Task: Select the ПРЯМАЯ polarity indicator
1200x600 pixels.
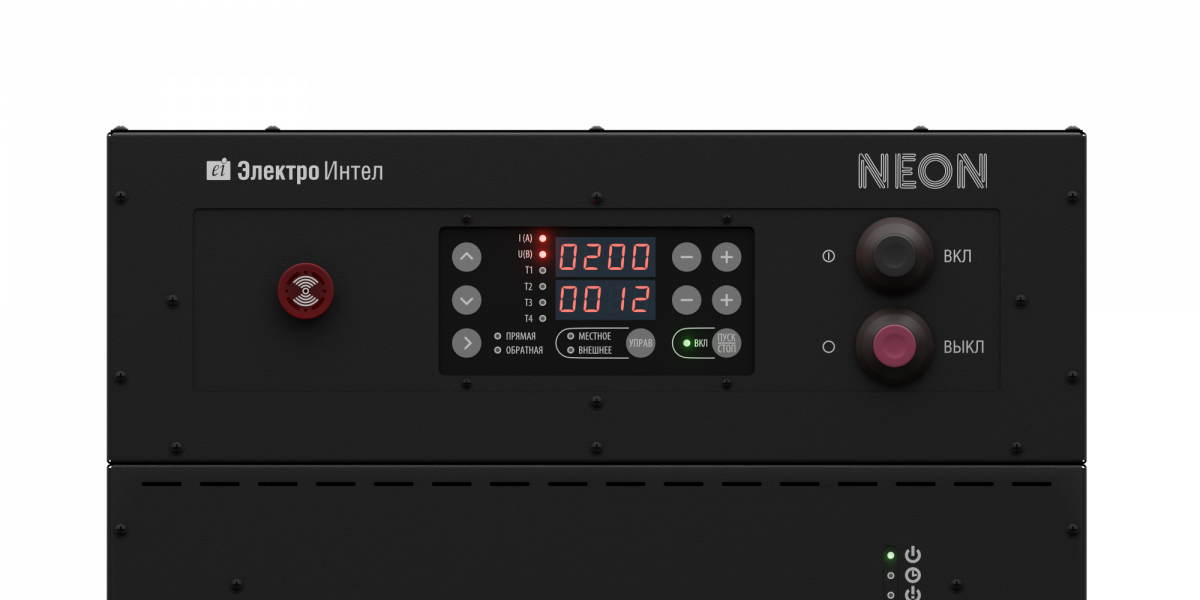Action: coord(498,336)
